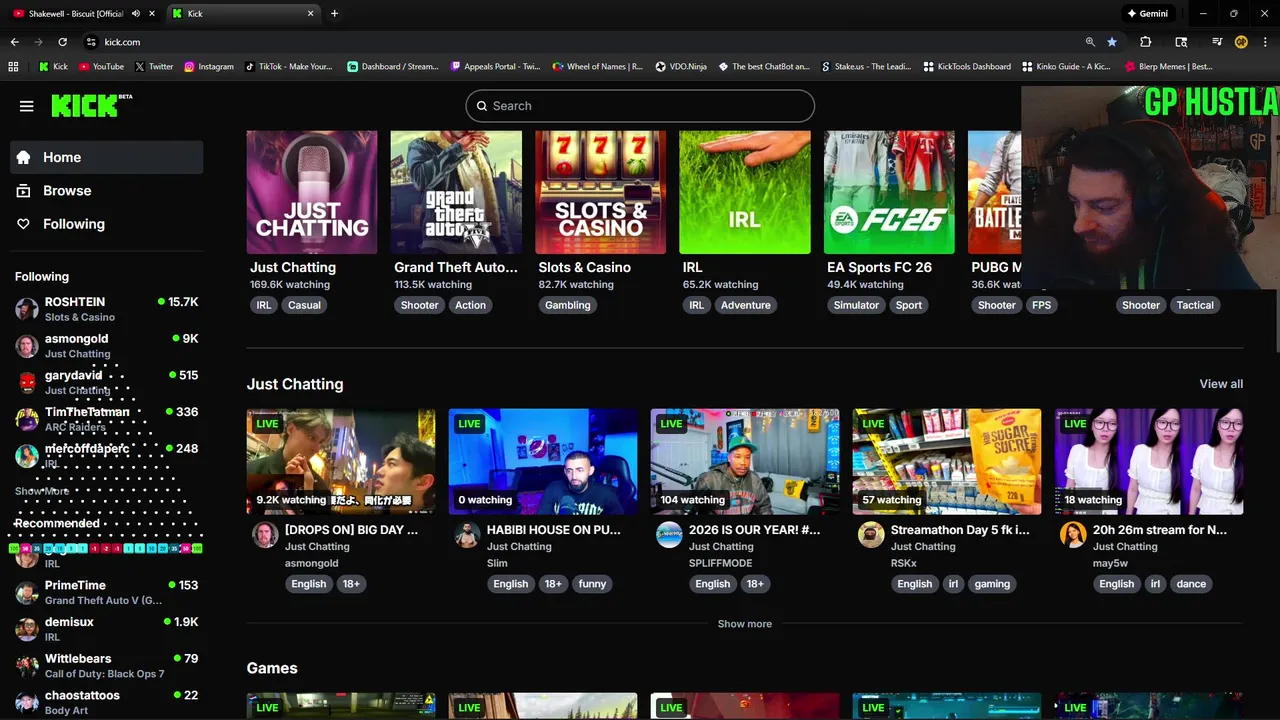Open the Streamathon Day 5 stream thumbnail

(x=947, y=461)
